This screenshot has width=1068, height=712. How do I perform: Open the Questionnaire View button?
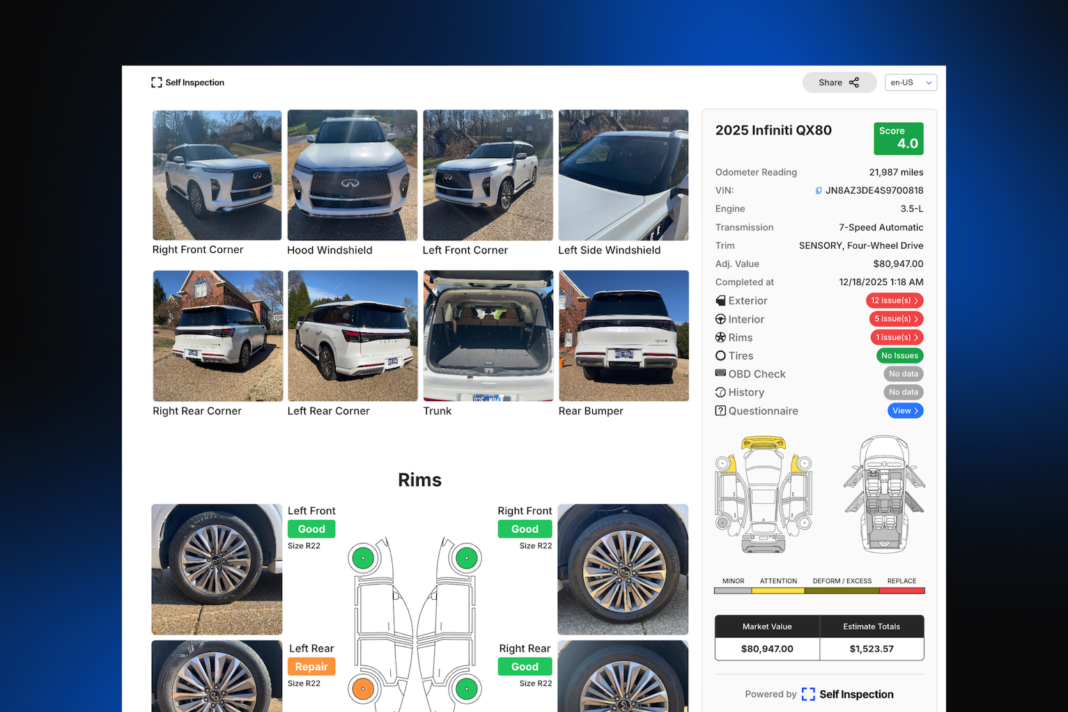pyautogui.click(x=905, y=411)
